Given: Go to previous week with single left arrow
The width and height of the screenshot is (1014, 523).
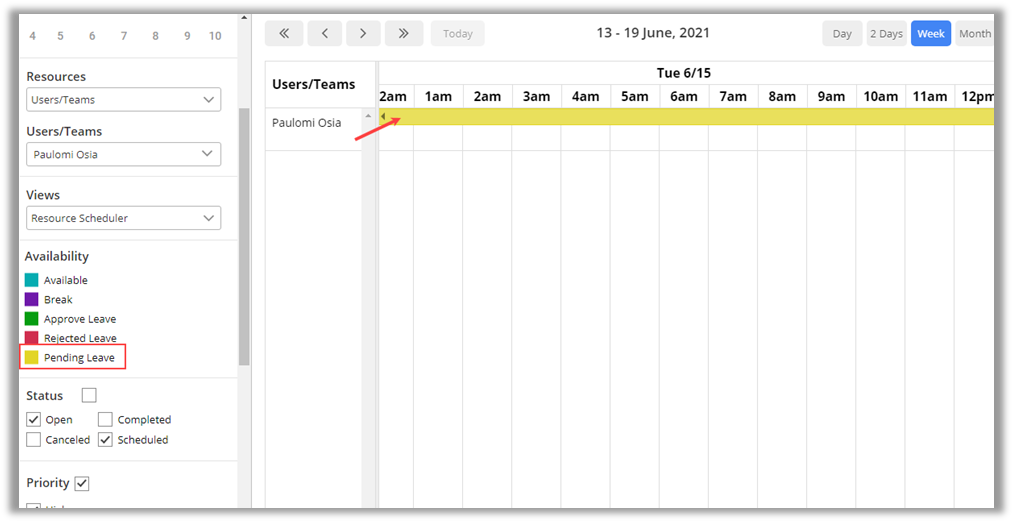Looking at the screenshot, I should (324, 34).
